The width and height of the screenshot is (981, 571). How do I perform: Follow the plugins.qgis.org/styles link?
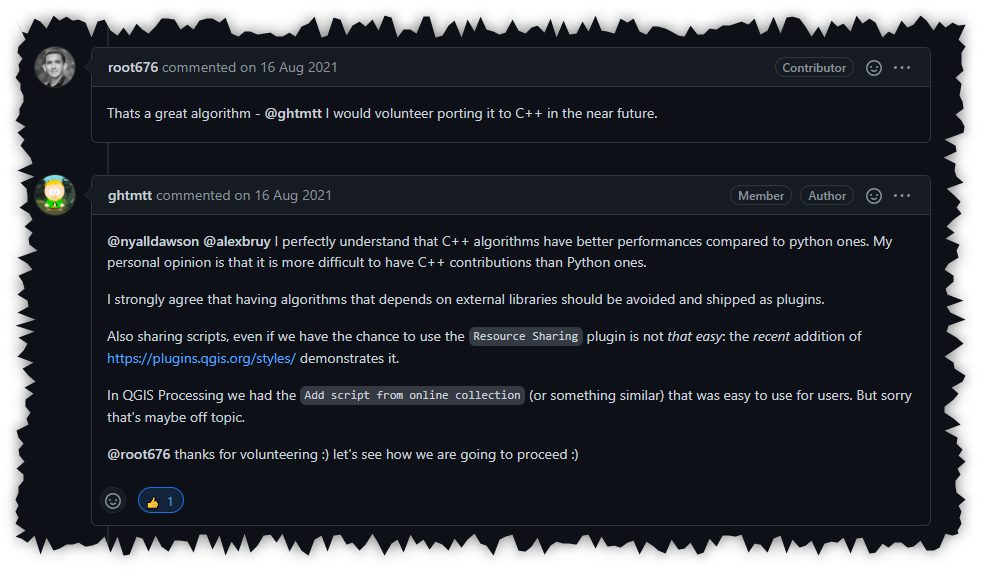(201, 357)
